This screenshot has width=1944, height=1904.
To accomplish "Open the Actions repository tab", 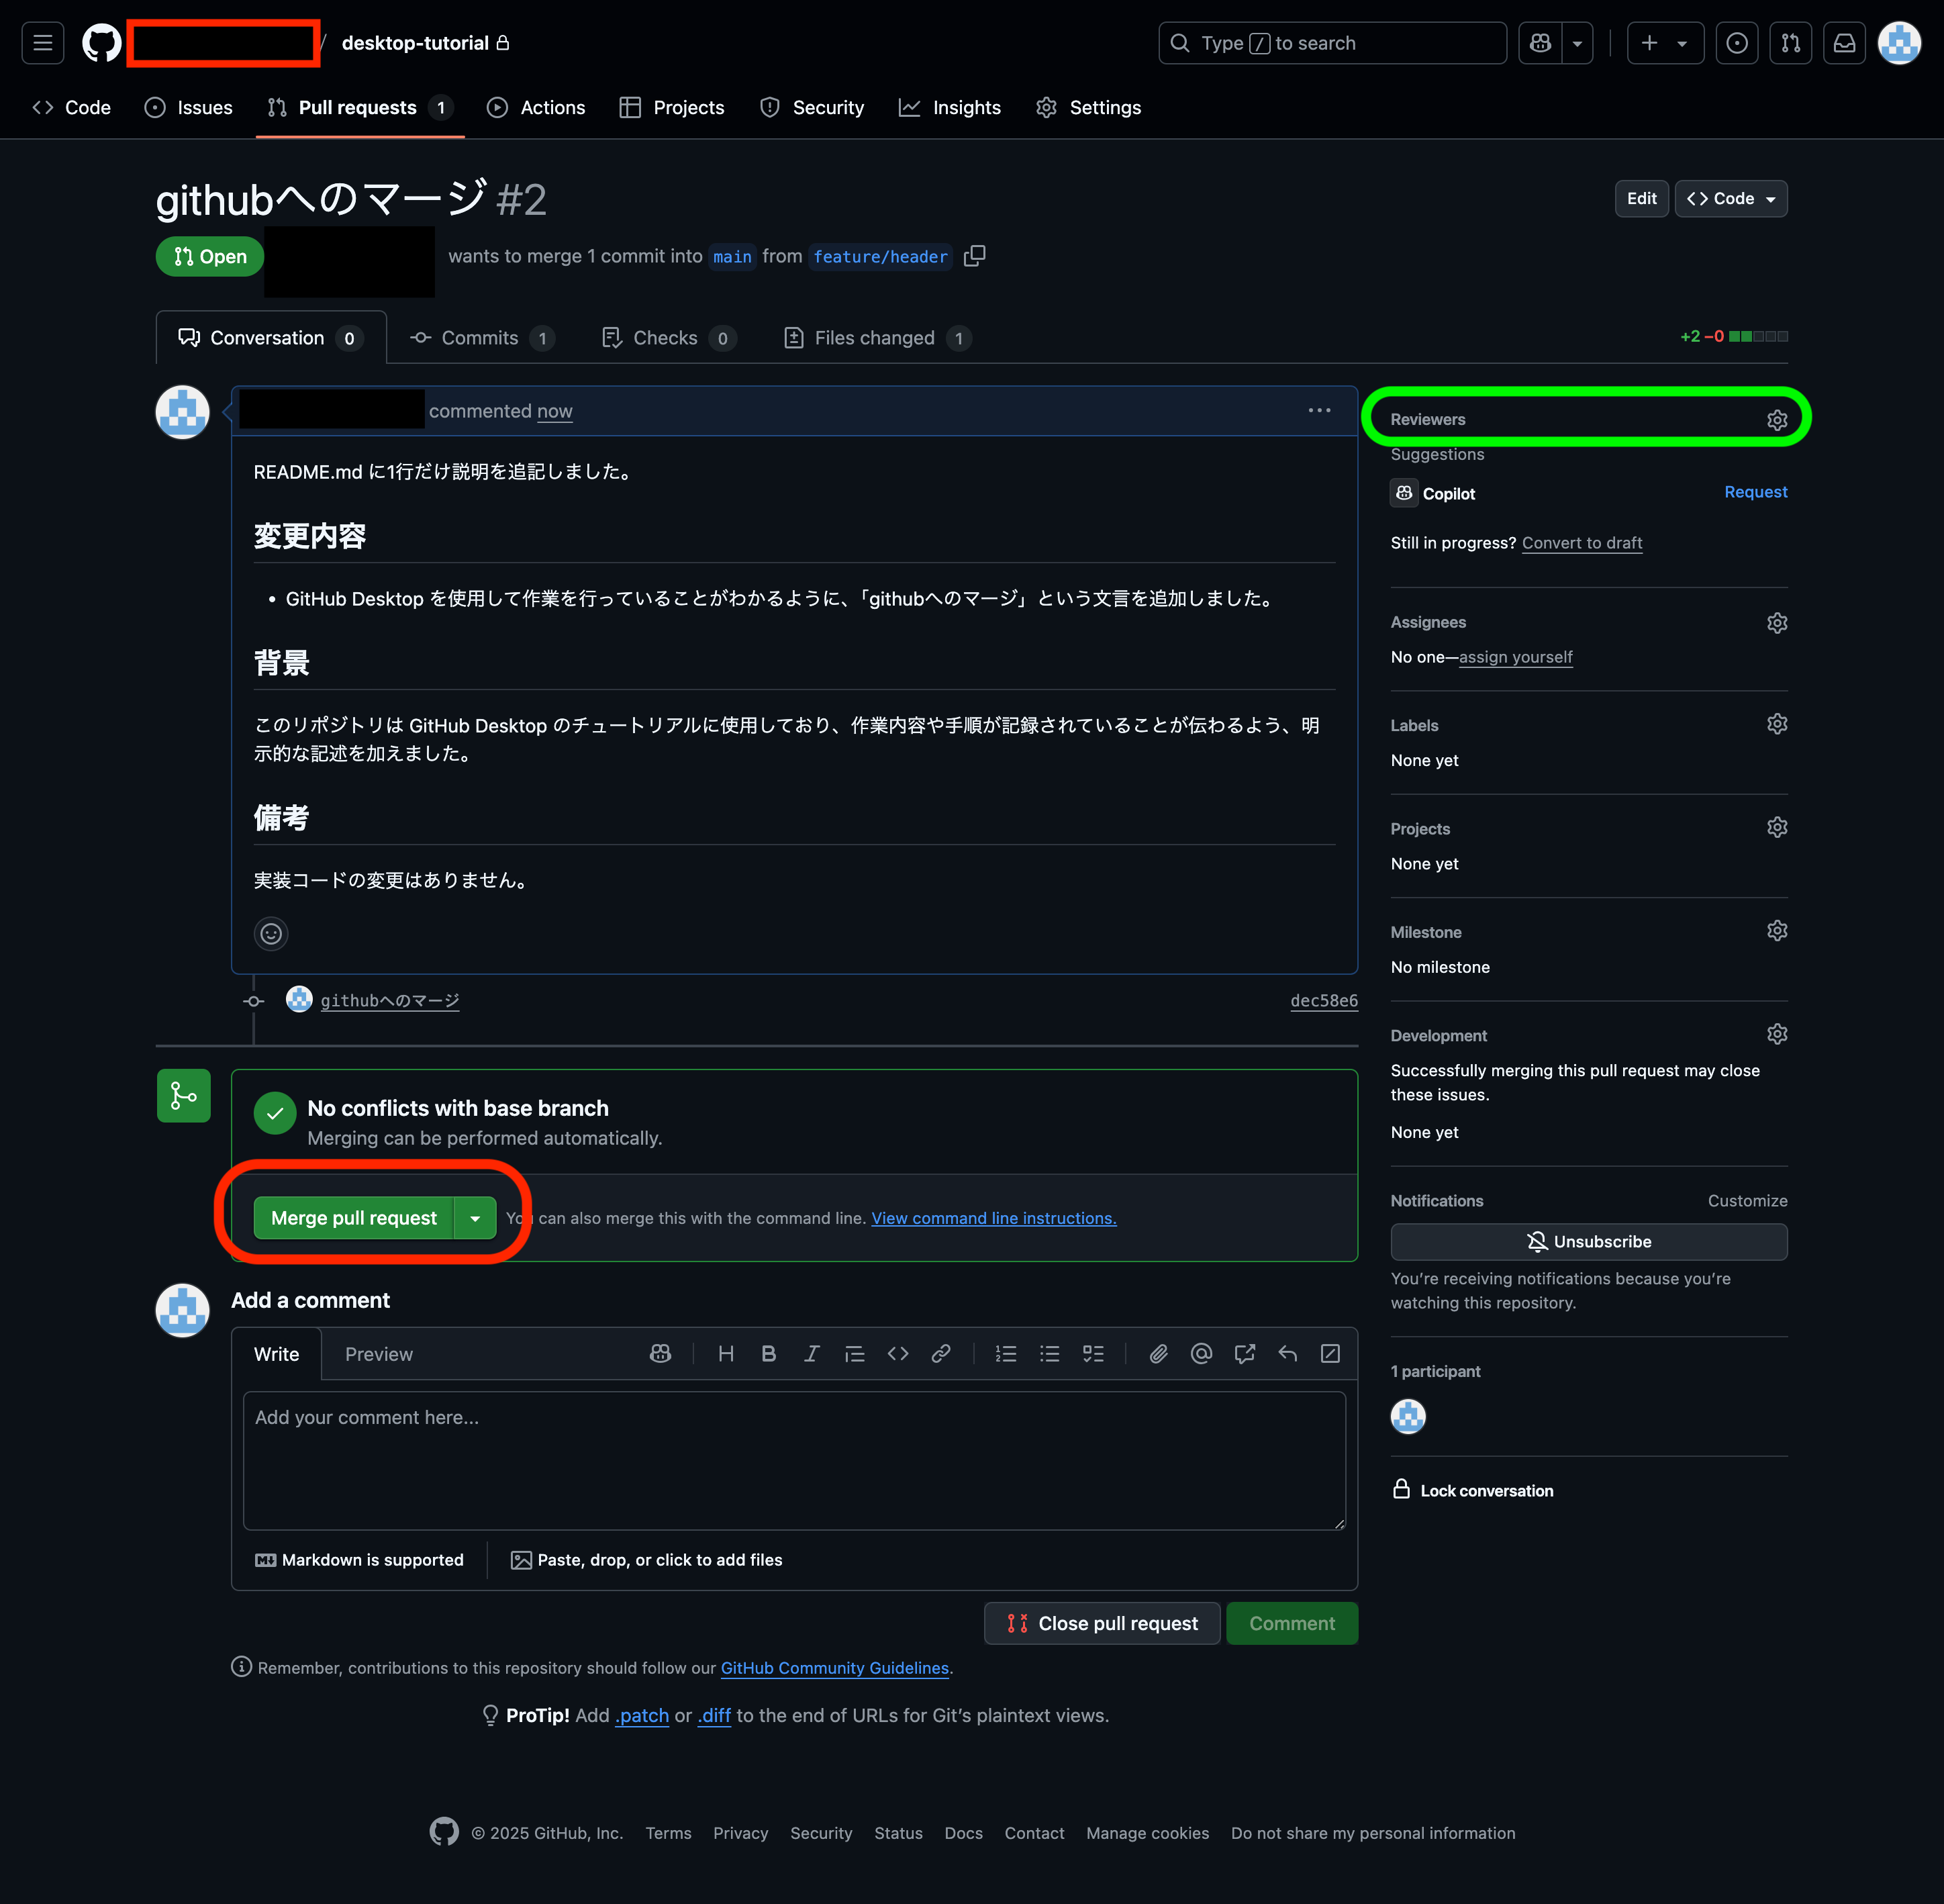I will tap(536, 108).
